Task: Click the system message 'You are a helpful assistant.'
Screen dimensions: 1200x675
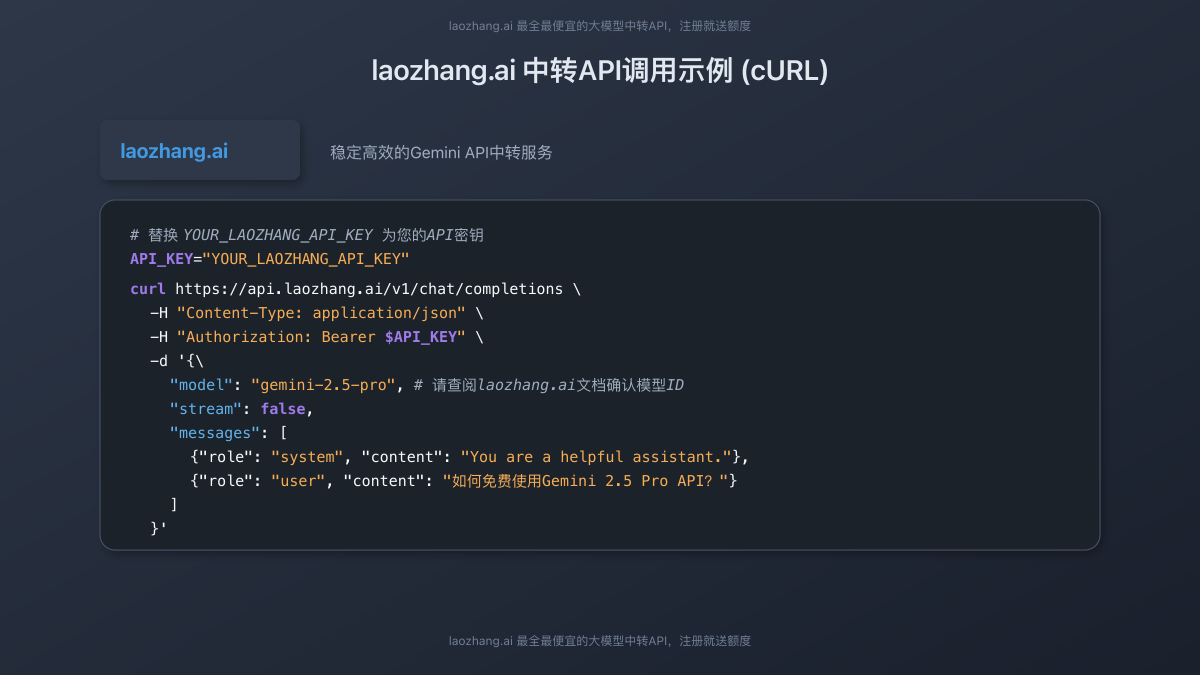Action: 596,457
